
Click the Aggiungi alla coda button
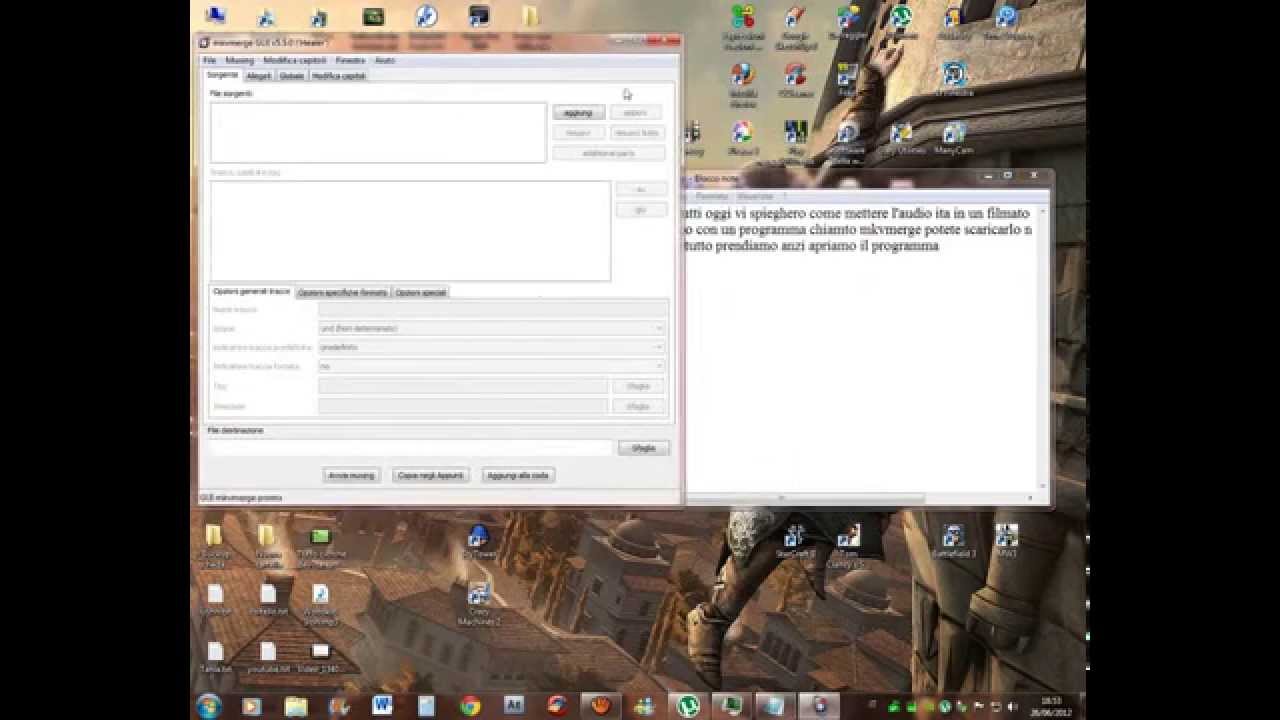518,475
